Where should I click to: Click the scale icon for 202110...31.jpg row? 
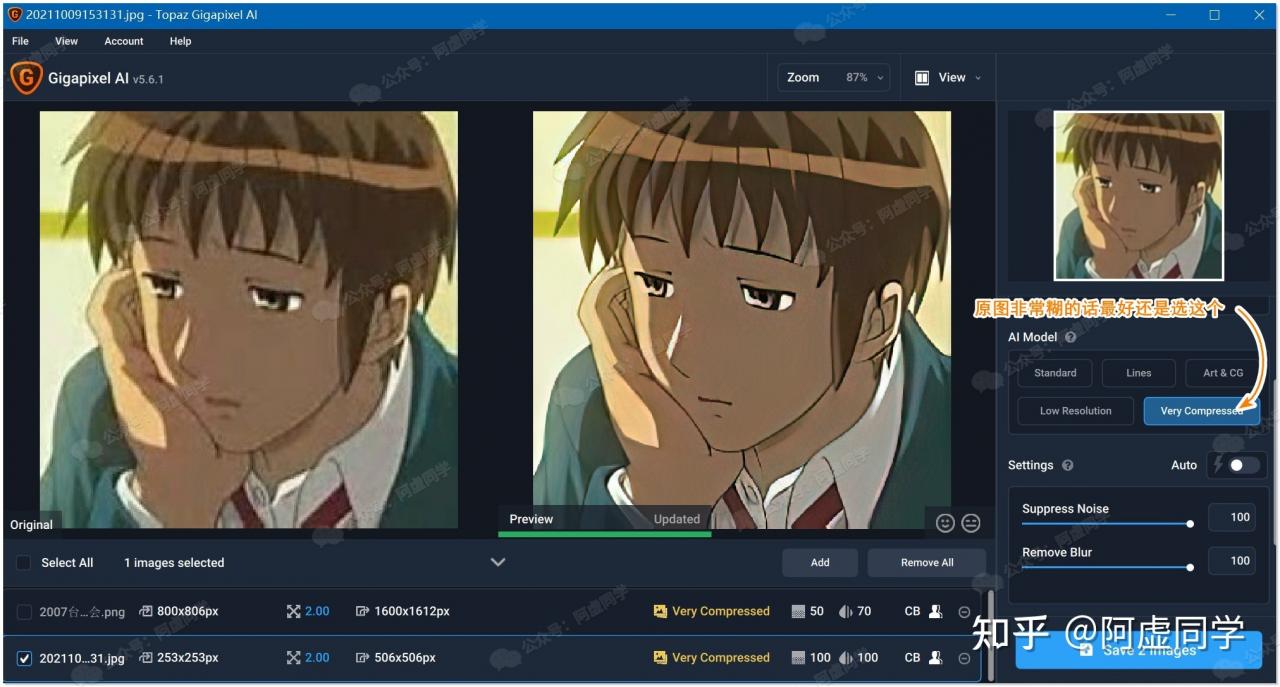coord(293,658)
